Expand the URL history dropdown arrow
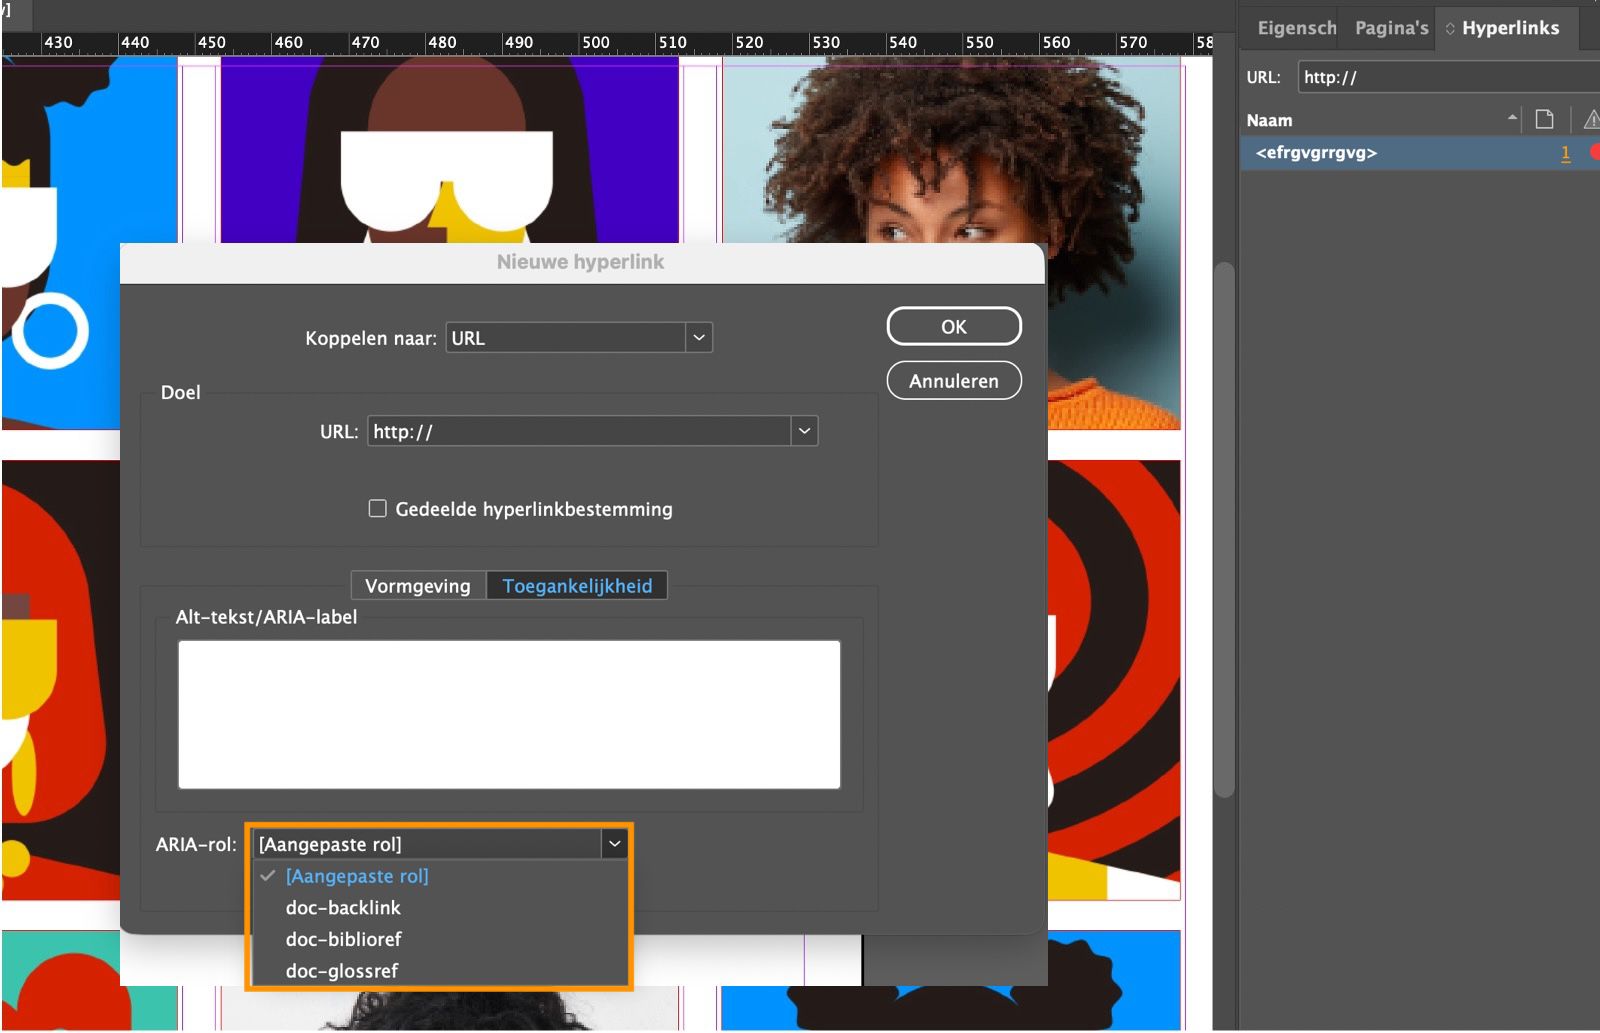Screen dimensions: 1600x1033 click(x=804, y=431)
